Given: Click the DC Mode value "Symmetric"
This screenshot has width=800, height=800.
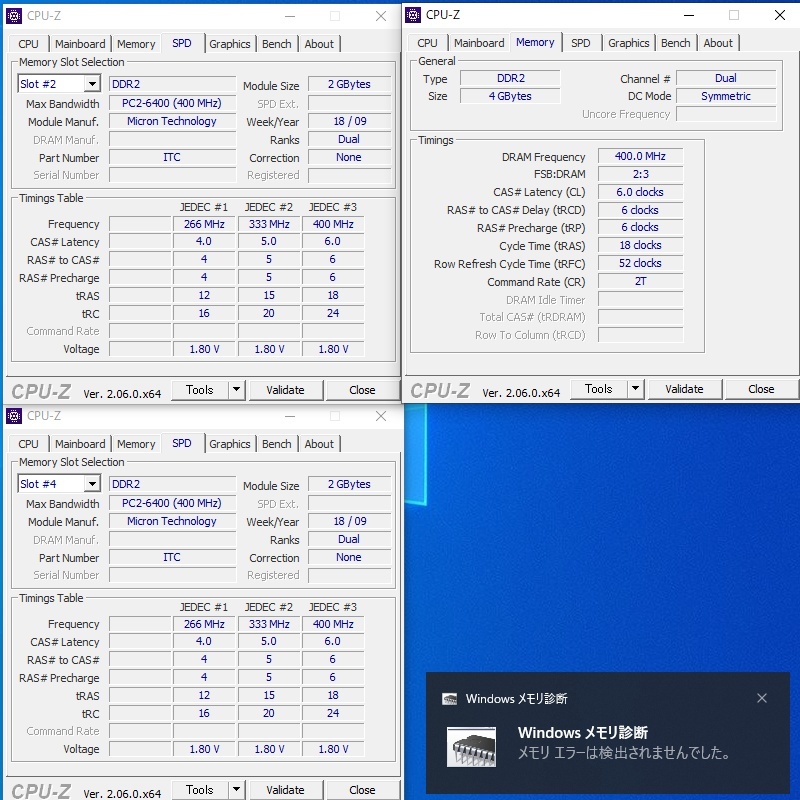Looking at the screenshot, I should tap(726, 96).
